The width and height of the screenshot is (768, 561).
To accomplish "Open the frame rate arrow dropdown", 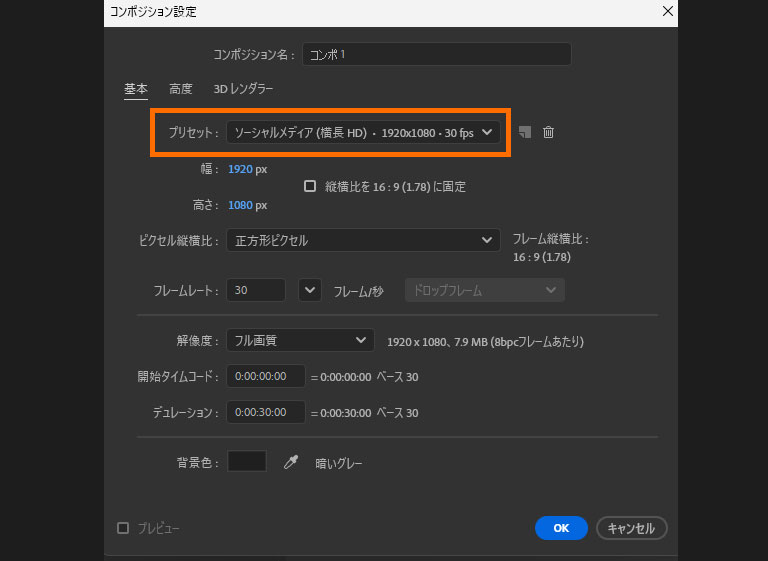I will tap(311, 290).
